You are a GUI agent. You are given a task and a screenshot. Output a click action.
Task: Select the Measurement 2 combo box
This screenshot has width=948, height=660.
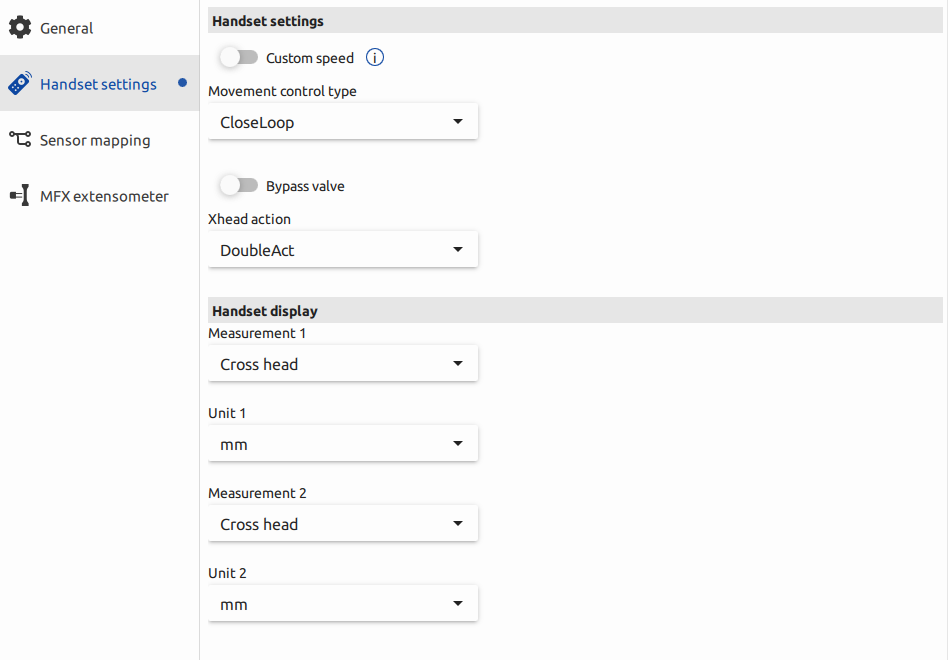tap(342, 522)
